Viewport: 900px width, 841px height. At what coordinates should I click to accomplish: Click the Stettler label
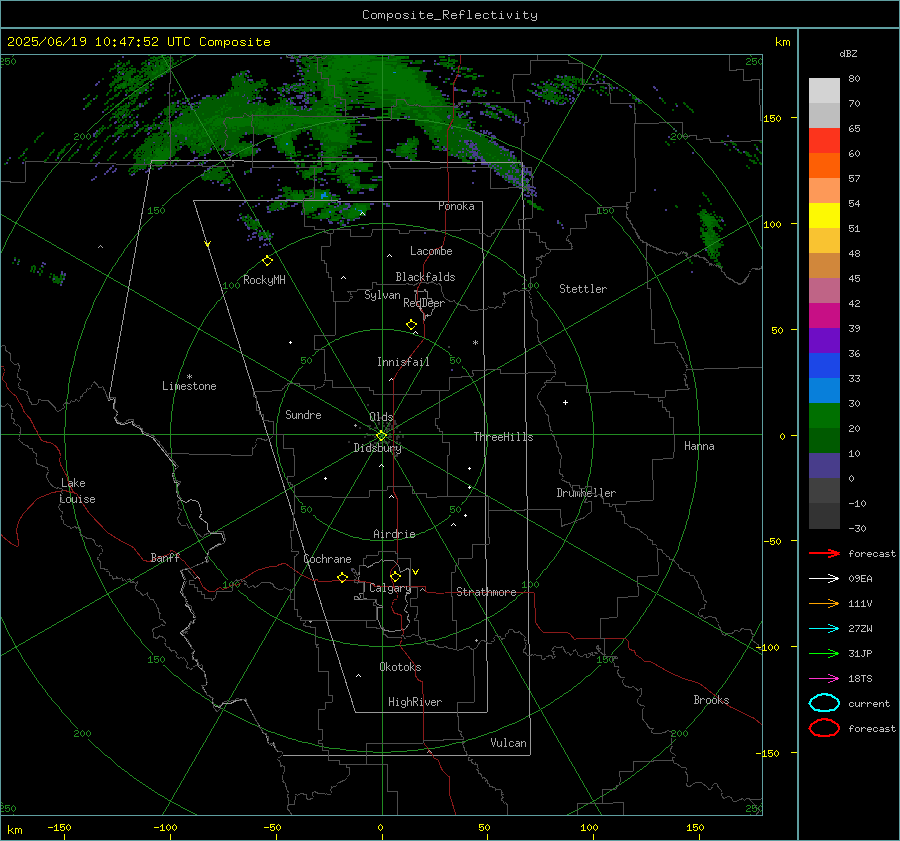583,289
